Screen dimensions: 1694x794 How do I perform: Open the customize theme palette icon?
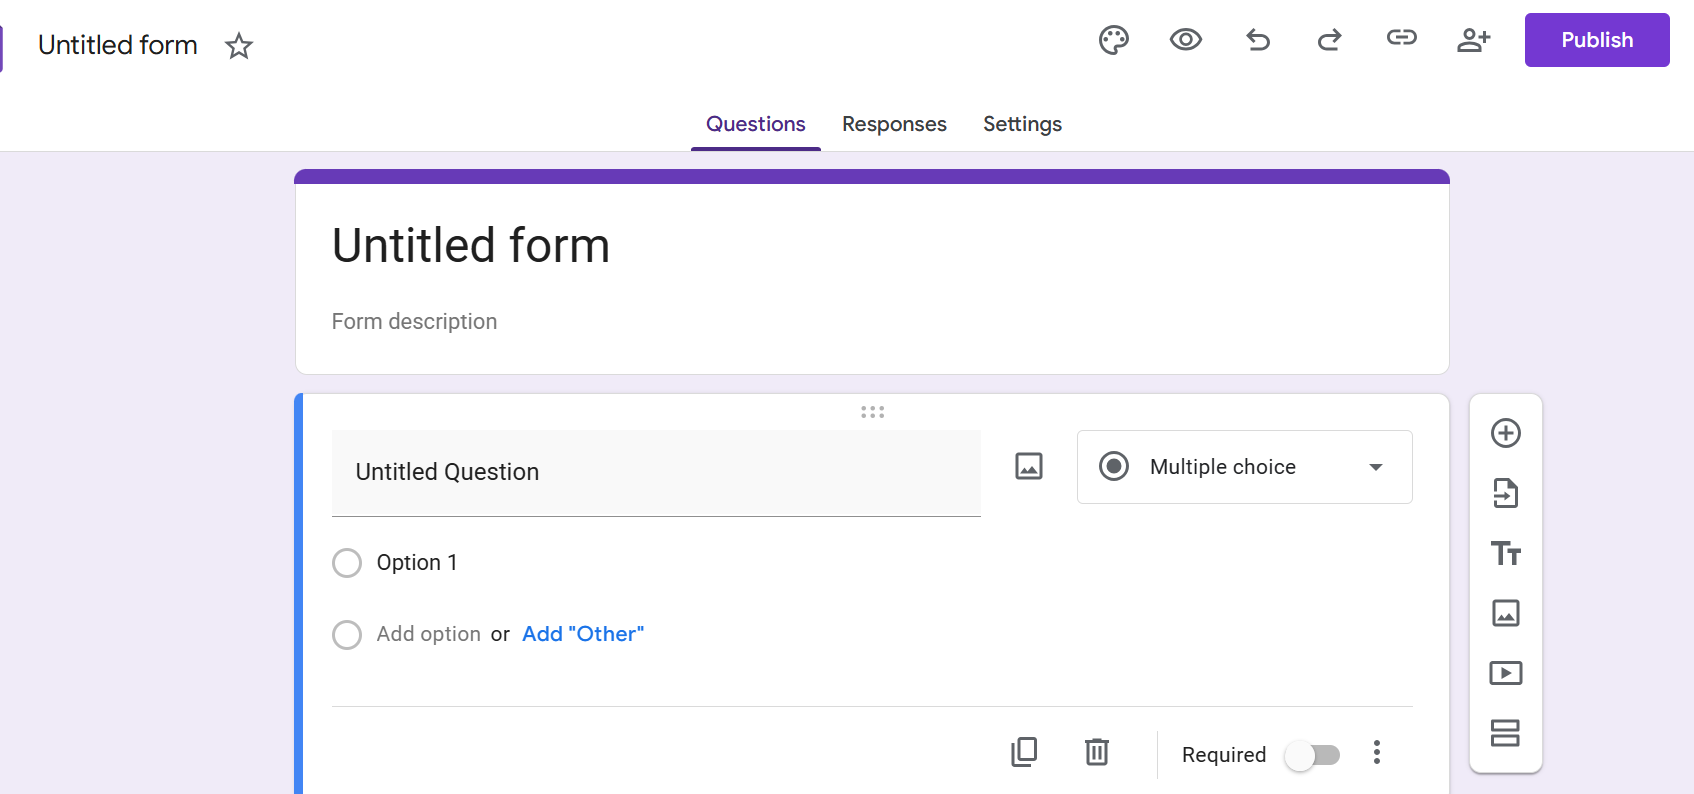click(1113, 40)
